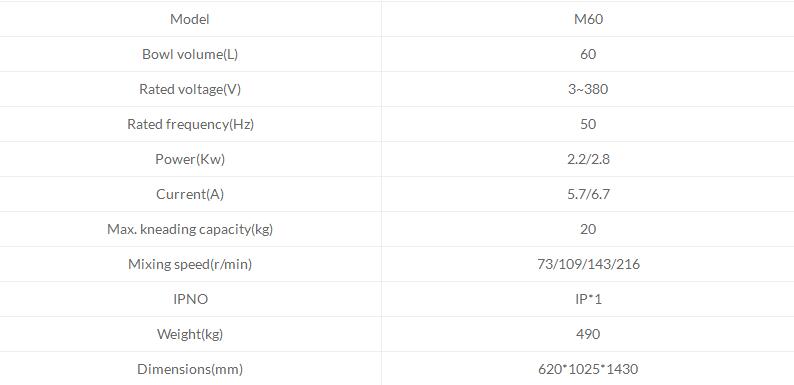The image size is (794, 385).
Task: Click the Bowl volume(L) label
Action: tap(190, 54)
